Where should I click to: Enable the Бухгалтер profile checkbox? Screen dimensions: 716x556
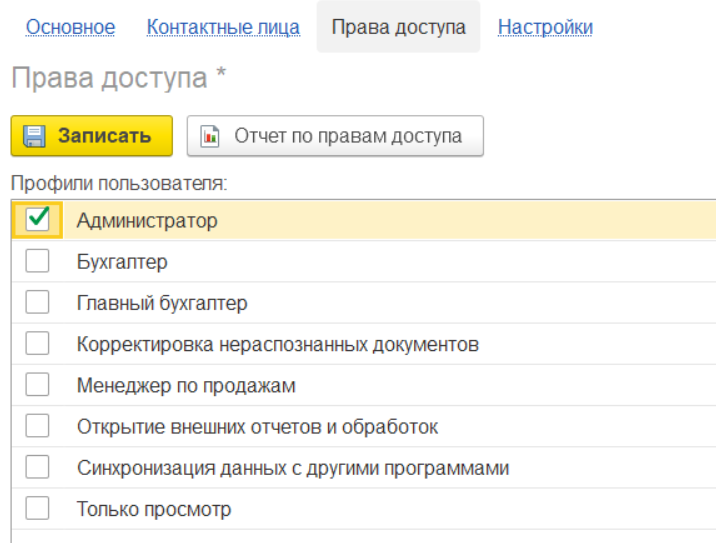coord(37,262)
